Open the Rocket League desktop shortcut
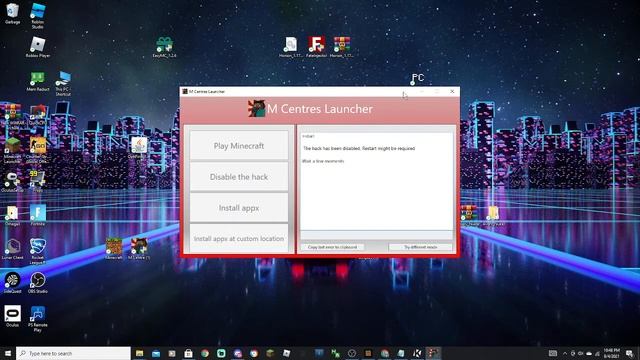Viewport: 640px width, 360px height. tap(38, 251)
